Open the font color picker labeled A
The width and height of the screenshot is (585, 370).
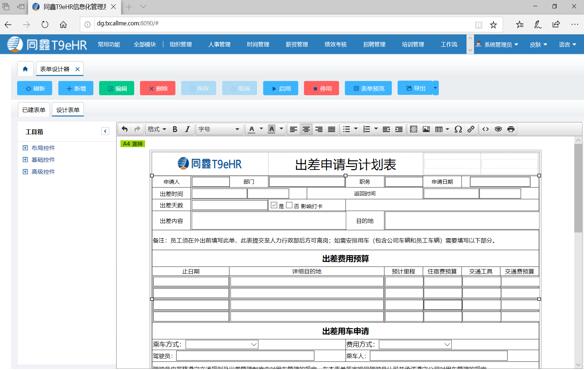tap(251, 129)
